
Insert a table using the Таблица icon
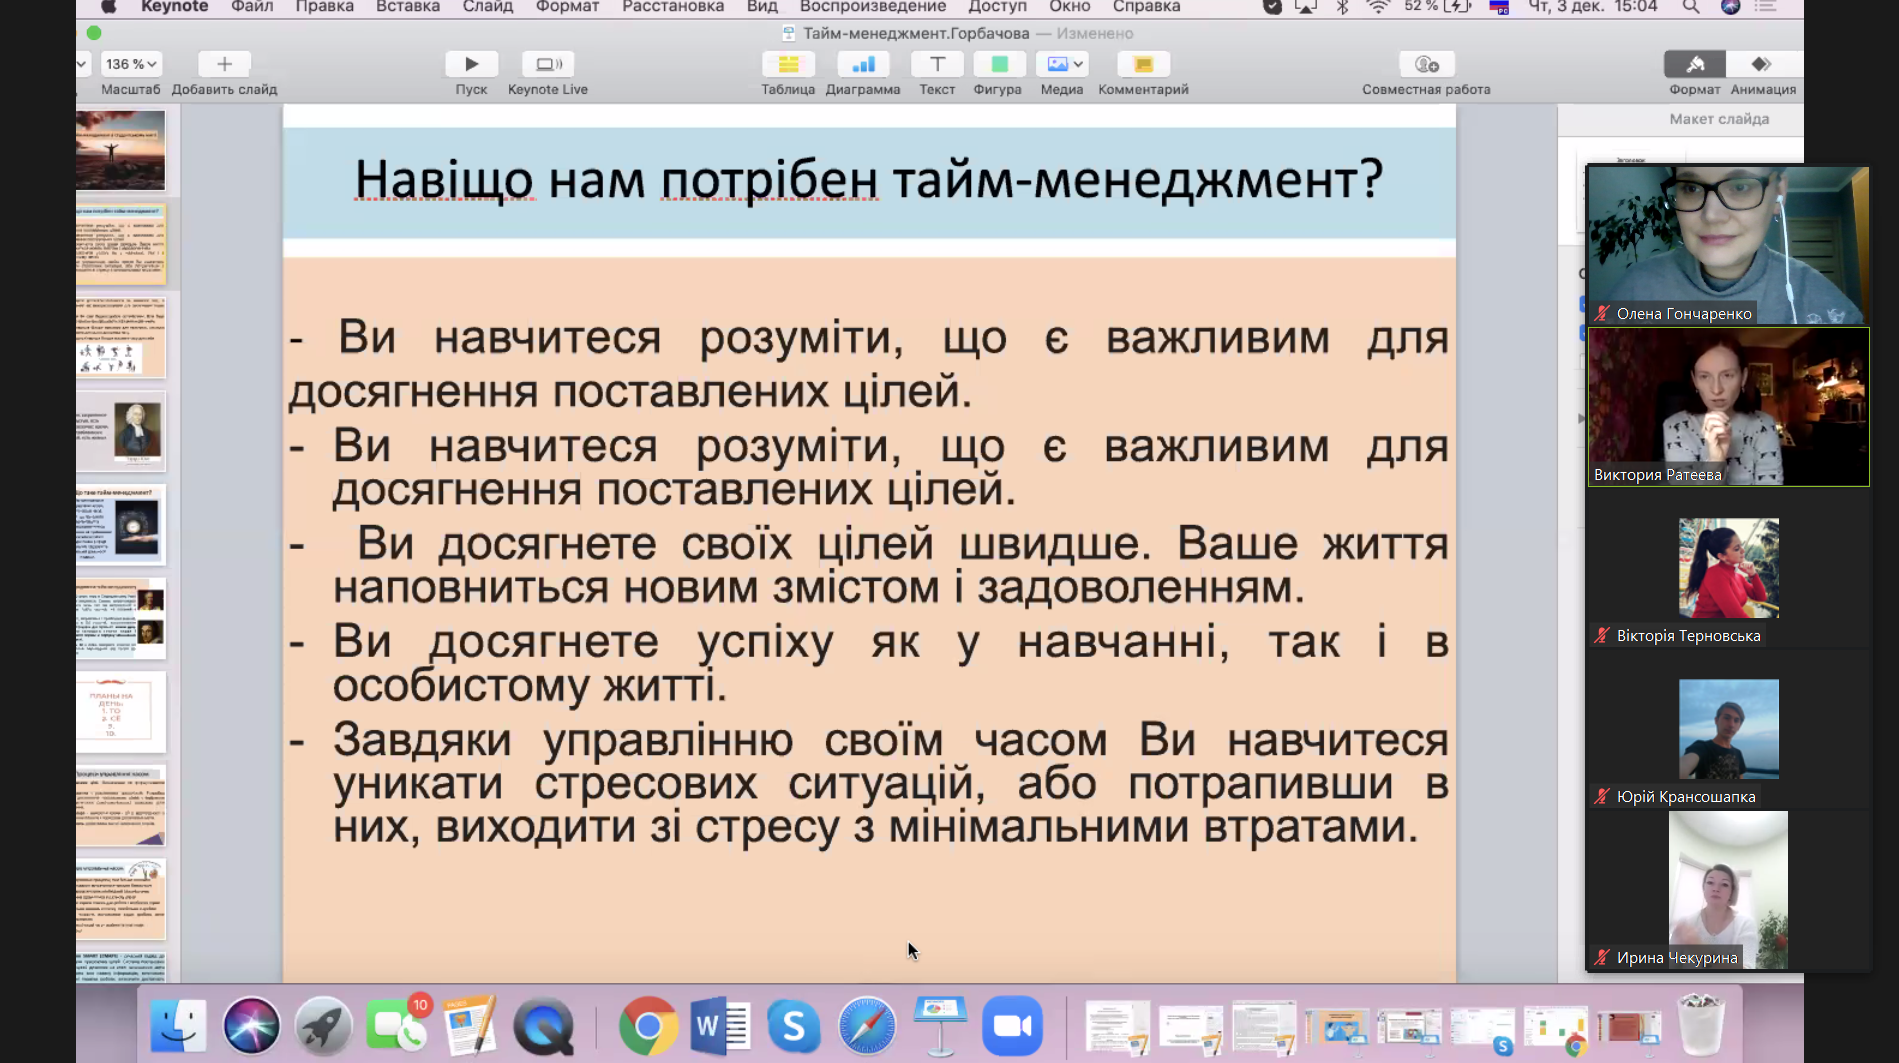tap(788, 64)
